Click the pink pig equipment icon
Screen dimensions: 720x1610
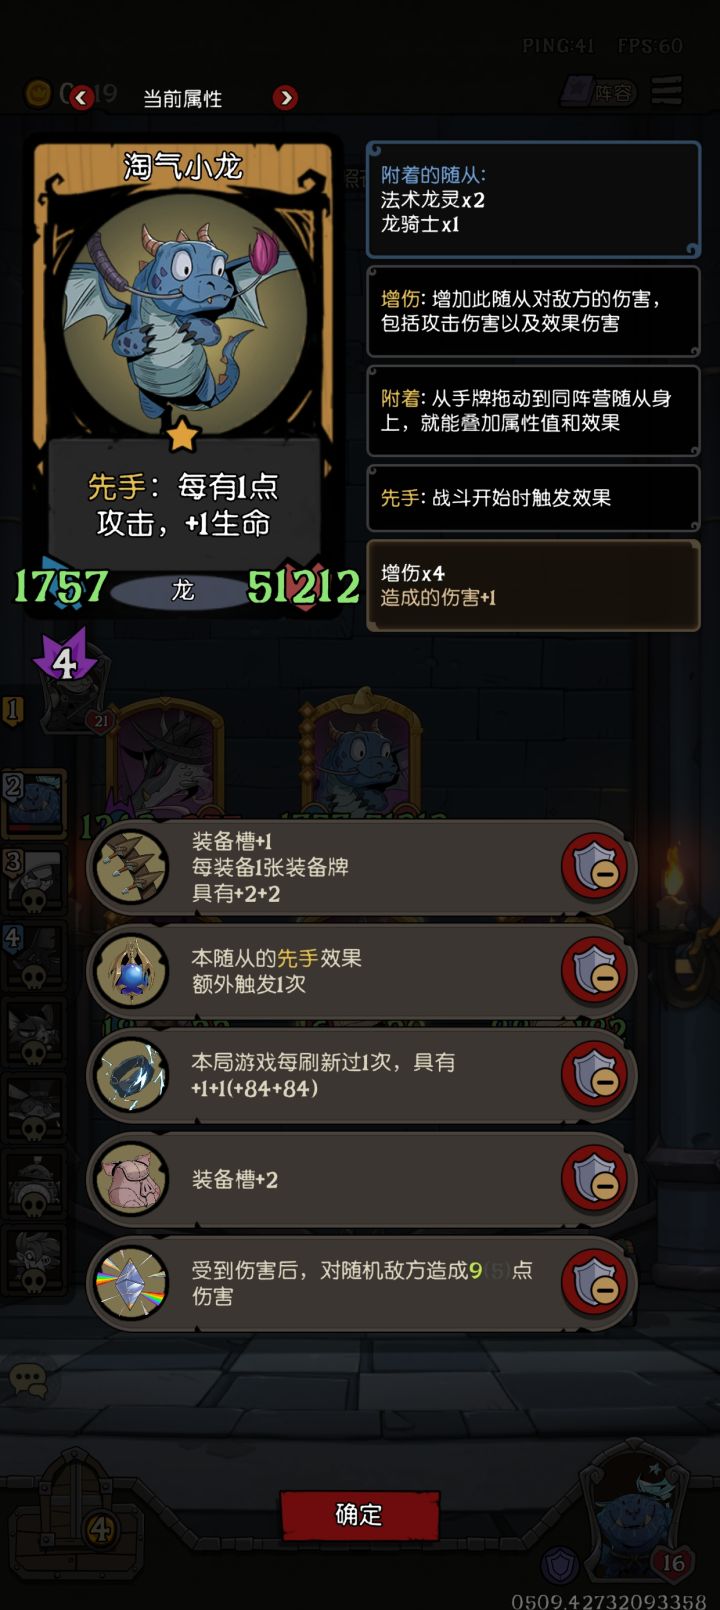131,1179
